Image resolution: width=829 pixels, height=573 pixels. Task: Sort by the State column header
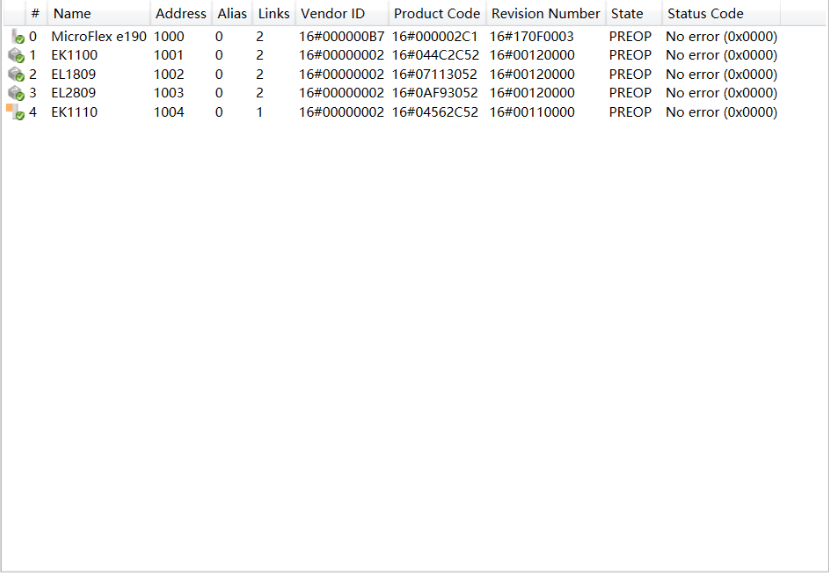click(x=633, y=13)
